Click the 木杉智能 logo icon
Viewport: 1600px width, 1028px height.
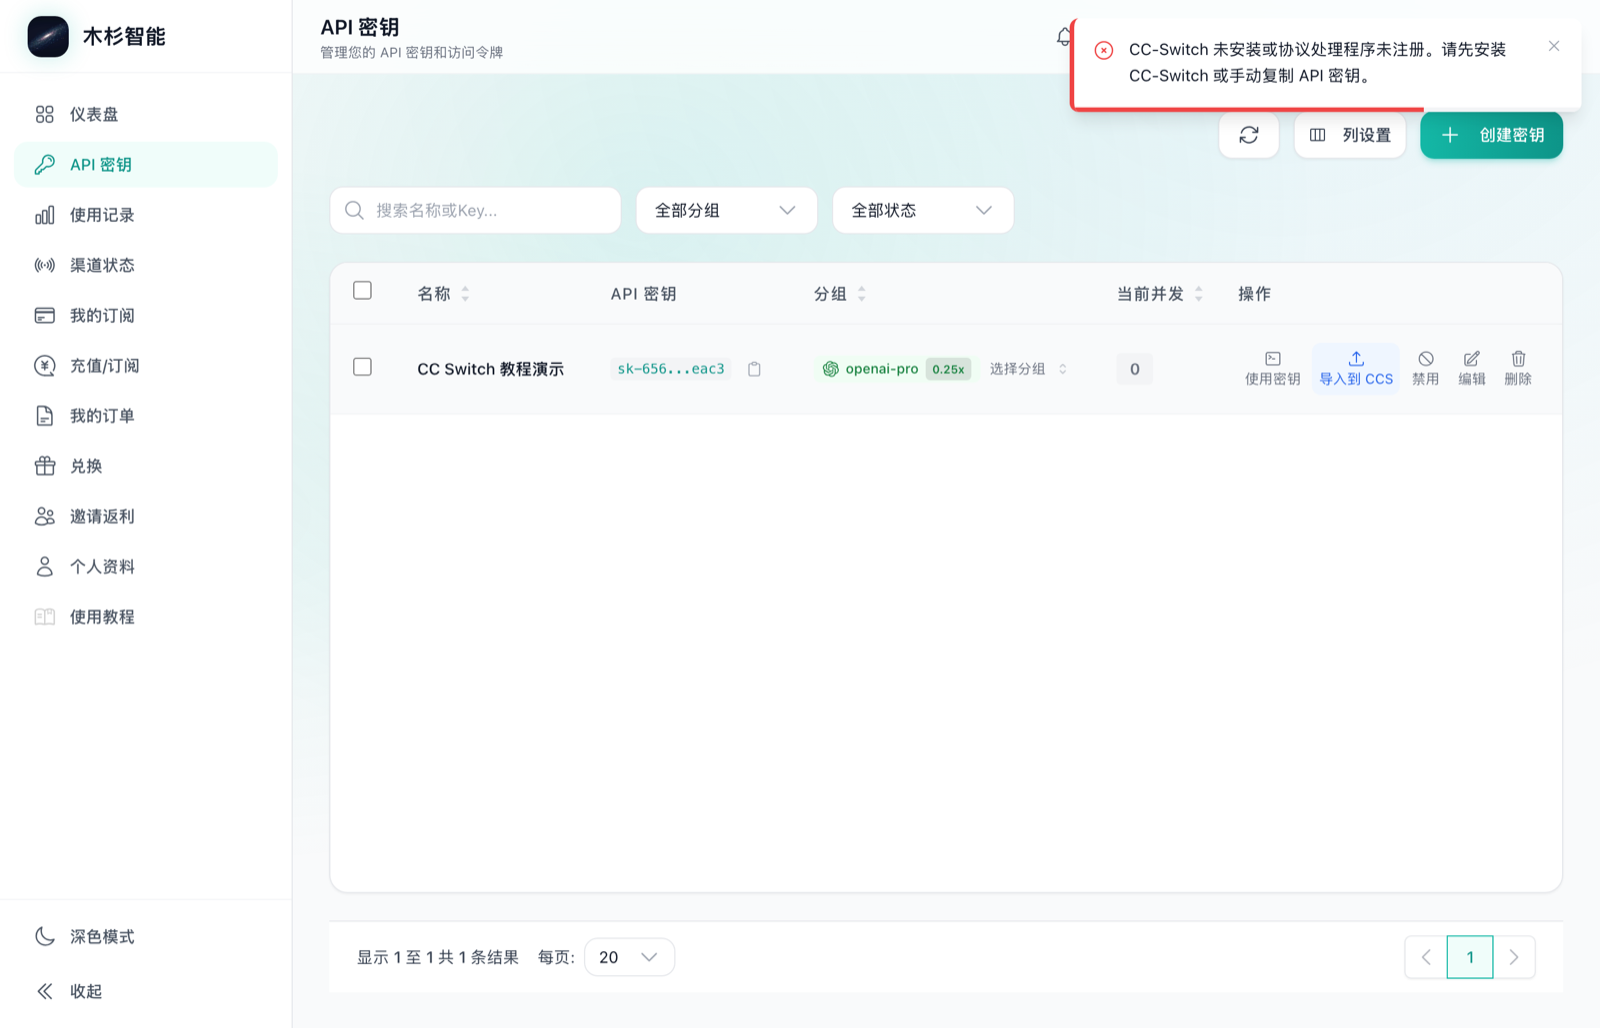tap(48, 37)
